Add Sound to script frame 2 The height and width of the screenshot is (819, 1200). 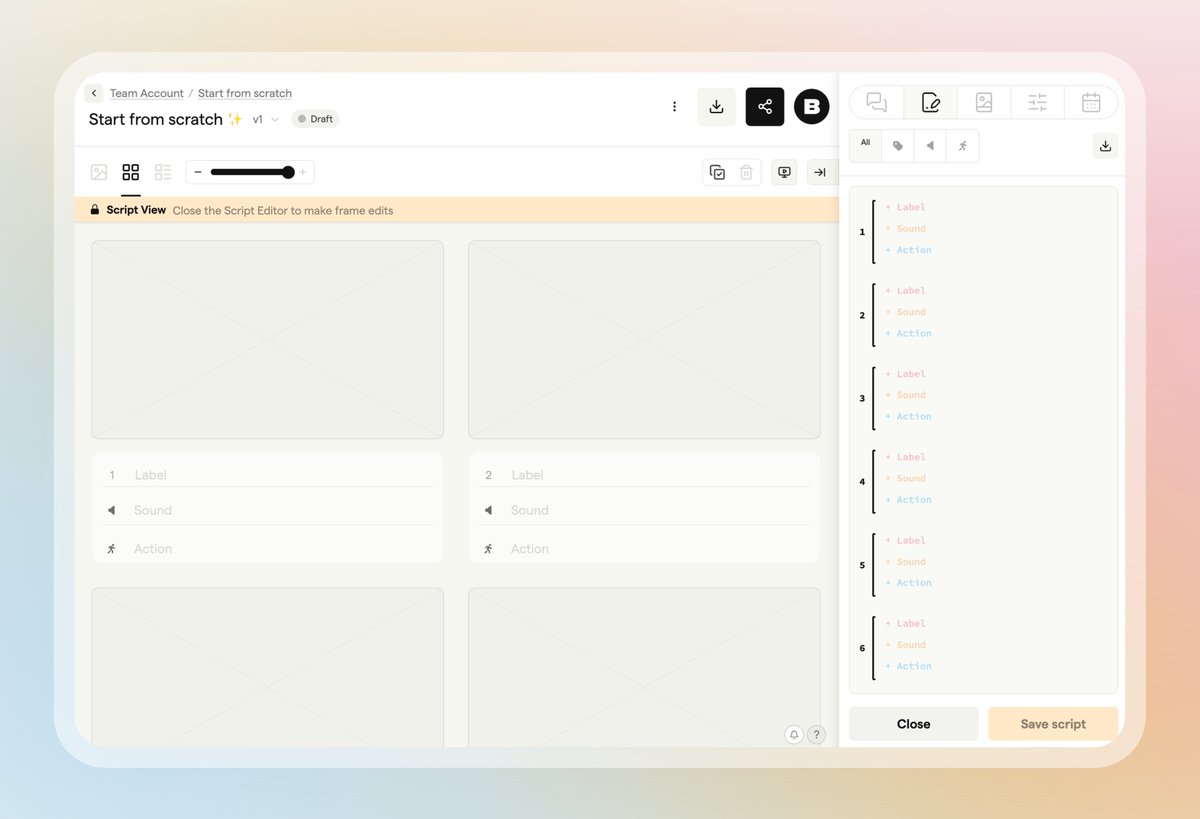[906, 312]
